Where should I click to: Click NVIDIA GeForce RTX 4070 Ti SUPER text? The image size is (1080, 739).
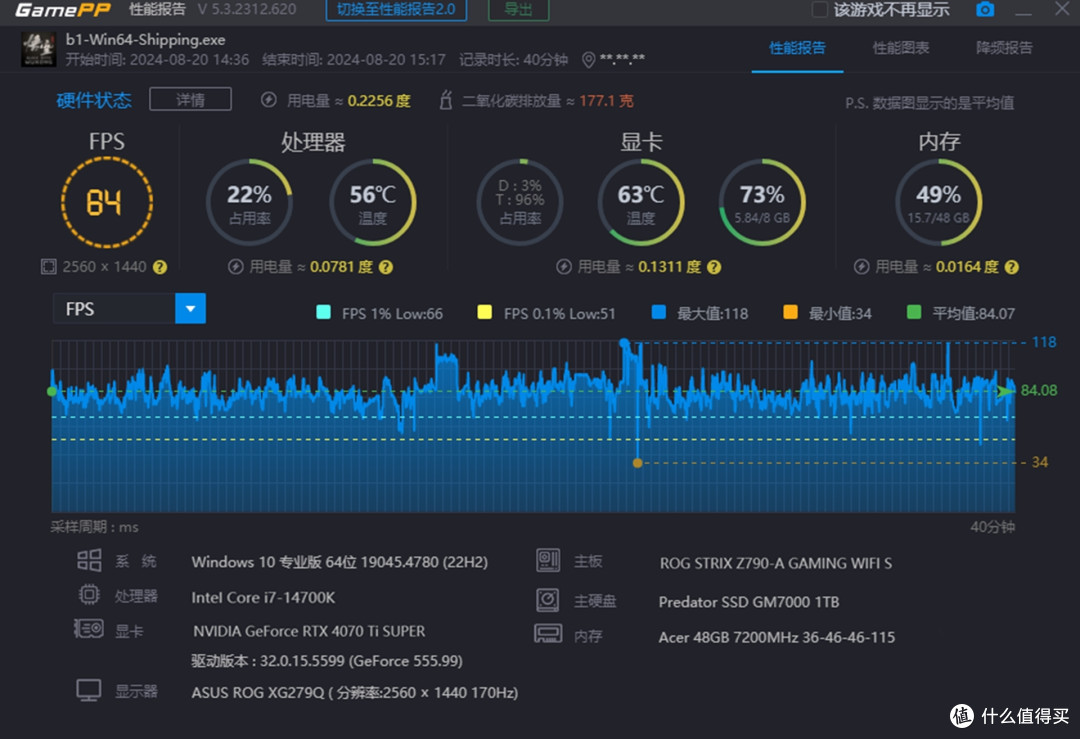click(309, 631)
